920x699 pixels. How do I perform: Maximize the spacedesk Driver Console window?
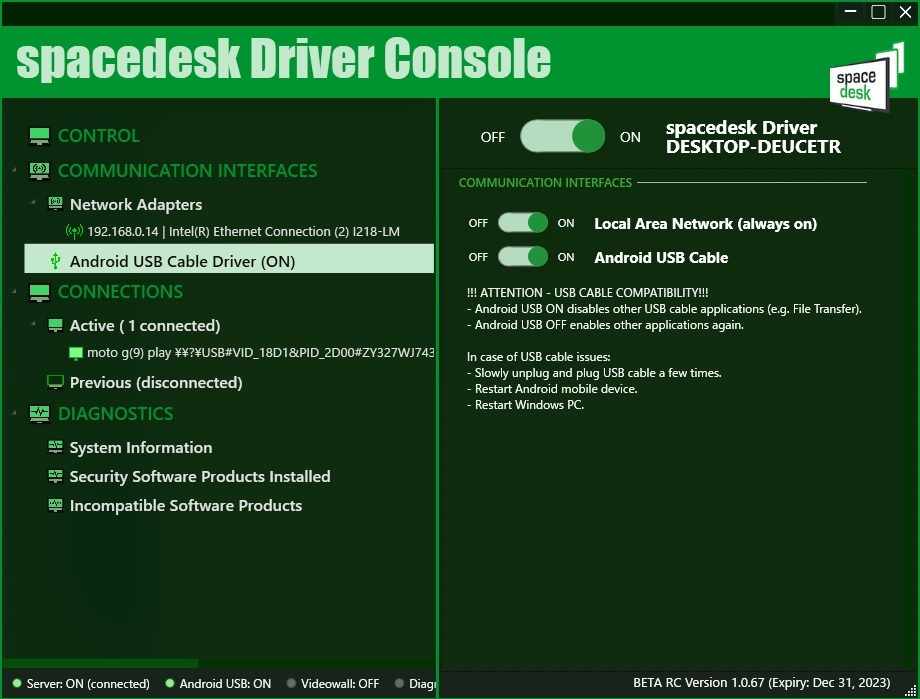point(878,12)
